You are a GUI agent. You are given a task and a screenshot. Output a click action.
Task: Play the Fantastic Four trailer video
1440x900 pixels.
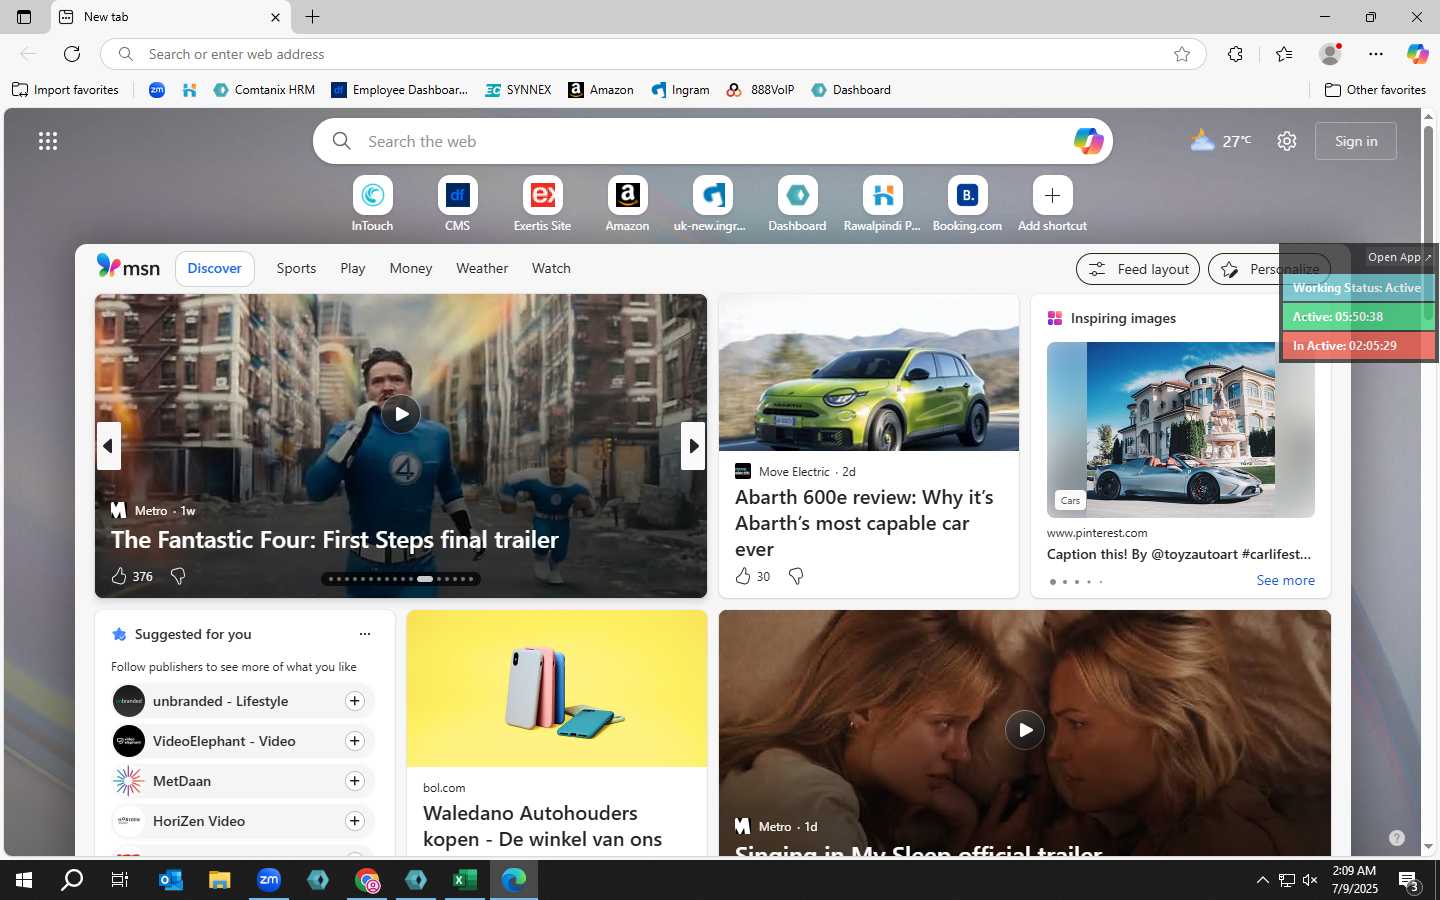click(x=401, y=414)
